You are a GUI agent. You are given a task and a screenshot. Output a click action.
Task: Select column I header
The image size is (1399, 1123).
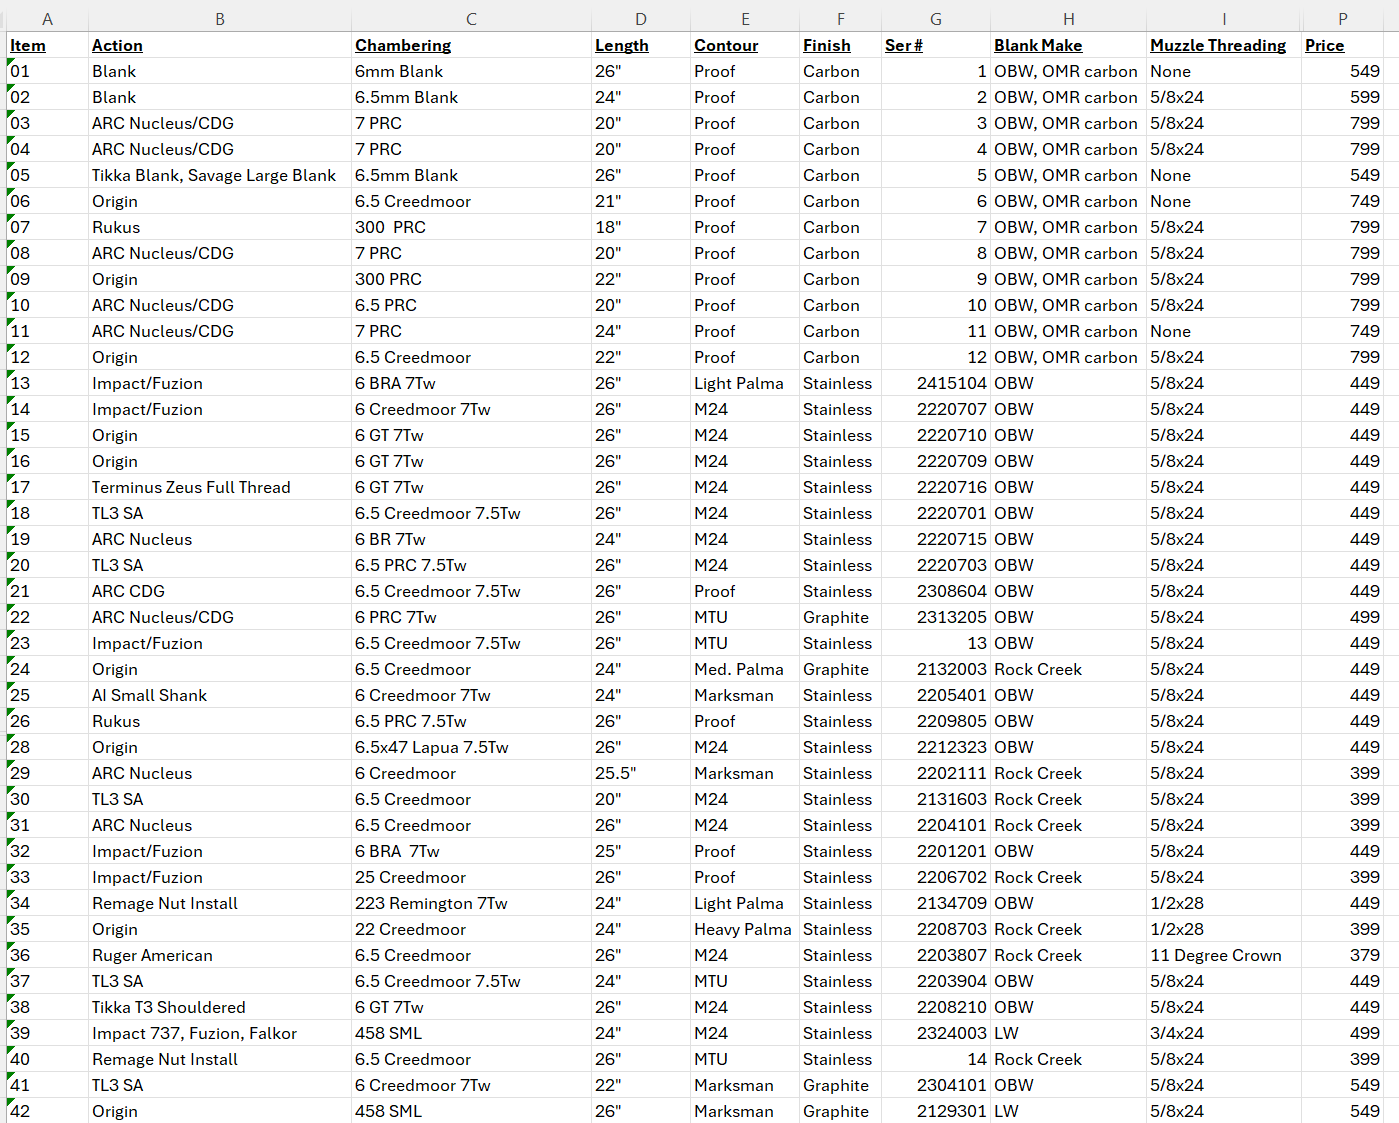pos(1224,19)
